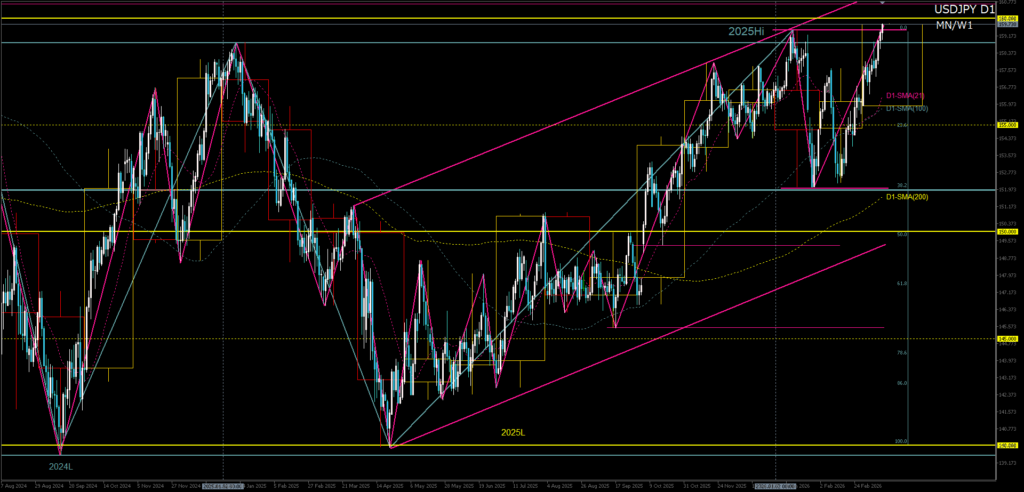Click the chart shift triangle marker at top

(x=881, y=4)
